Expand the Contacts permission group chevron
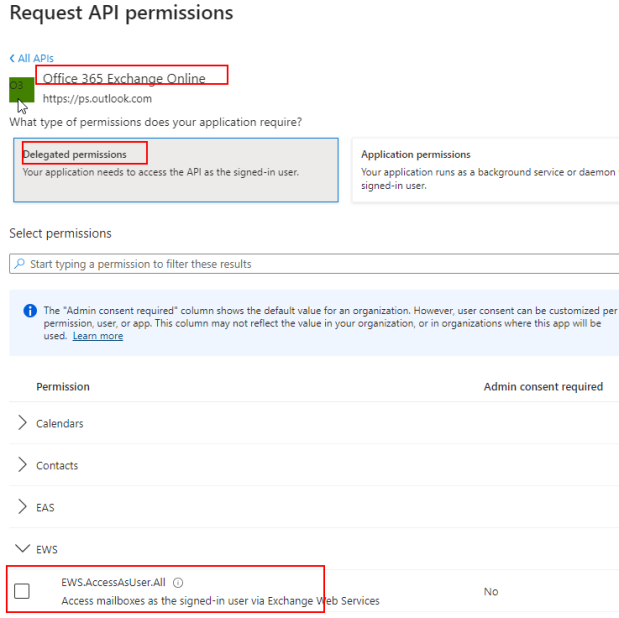The width and height of the screenshot is (619, 618). tap(23, 465)
